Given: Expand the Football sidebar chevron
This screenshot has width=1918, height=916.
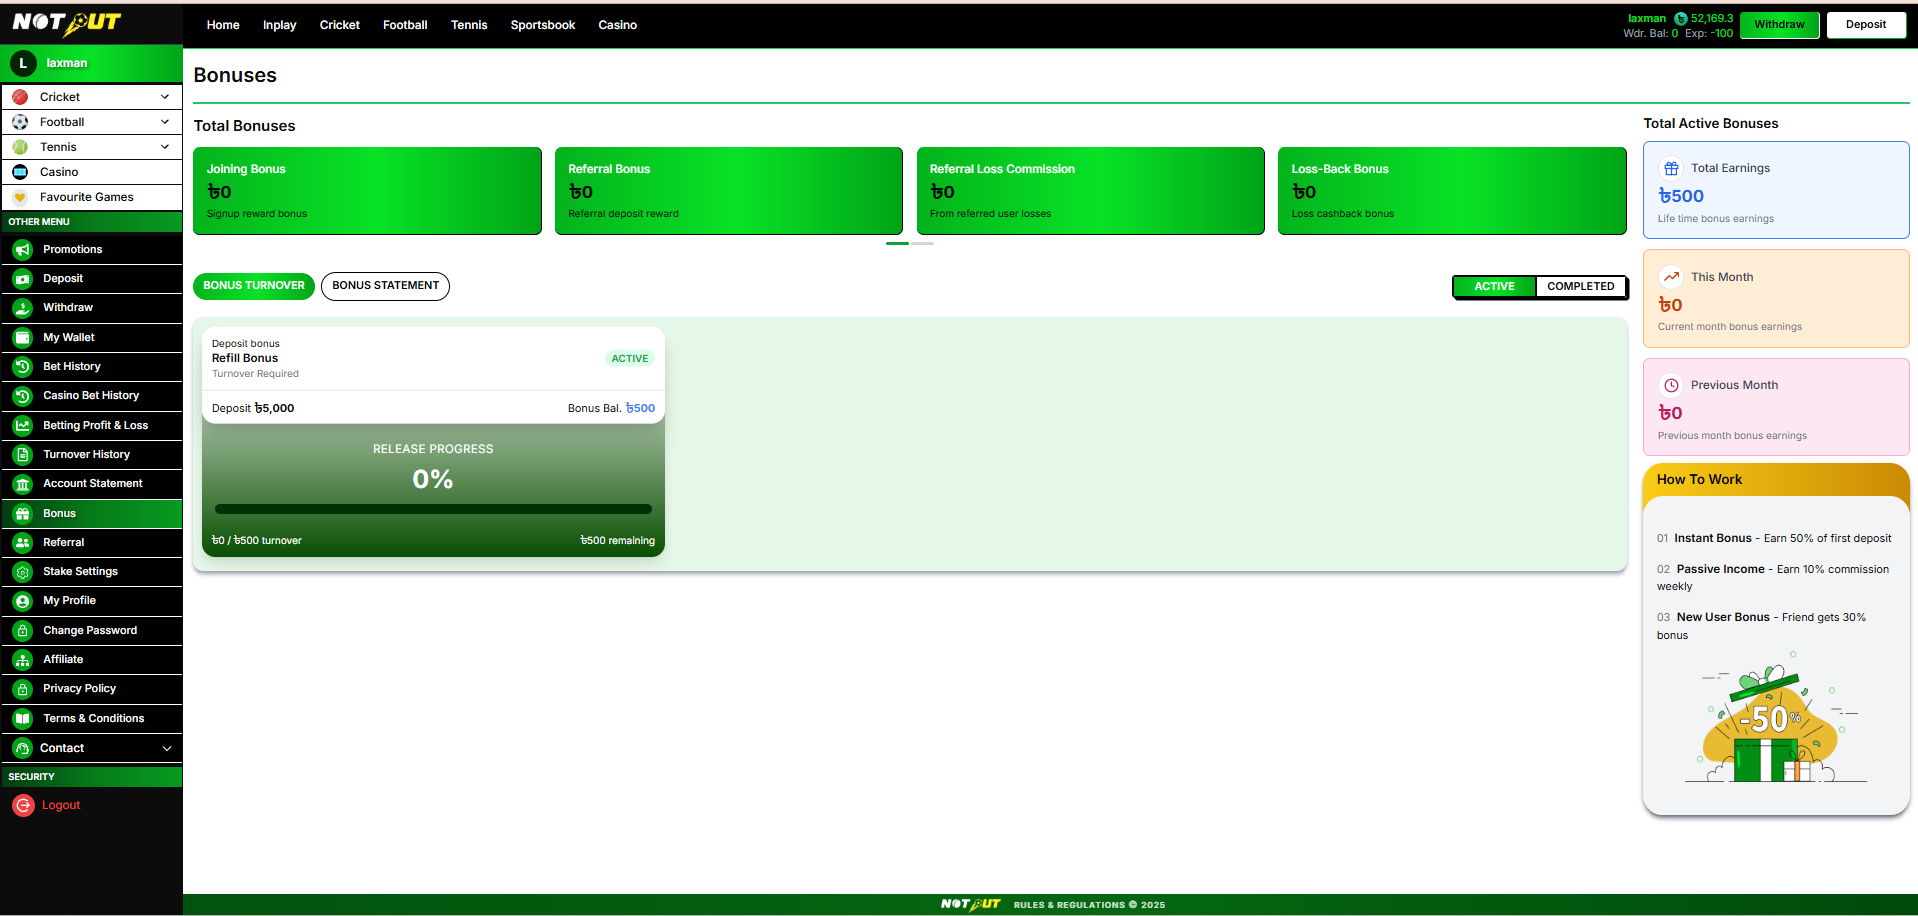Looking at the screenshot, I should click(x=165, y=122).
